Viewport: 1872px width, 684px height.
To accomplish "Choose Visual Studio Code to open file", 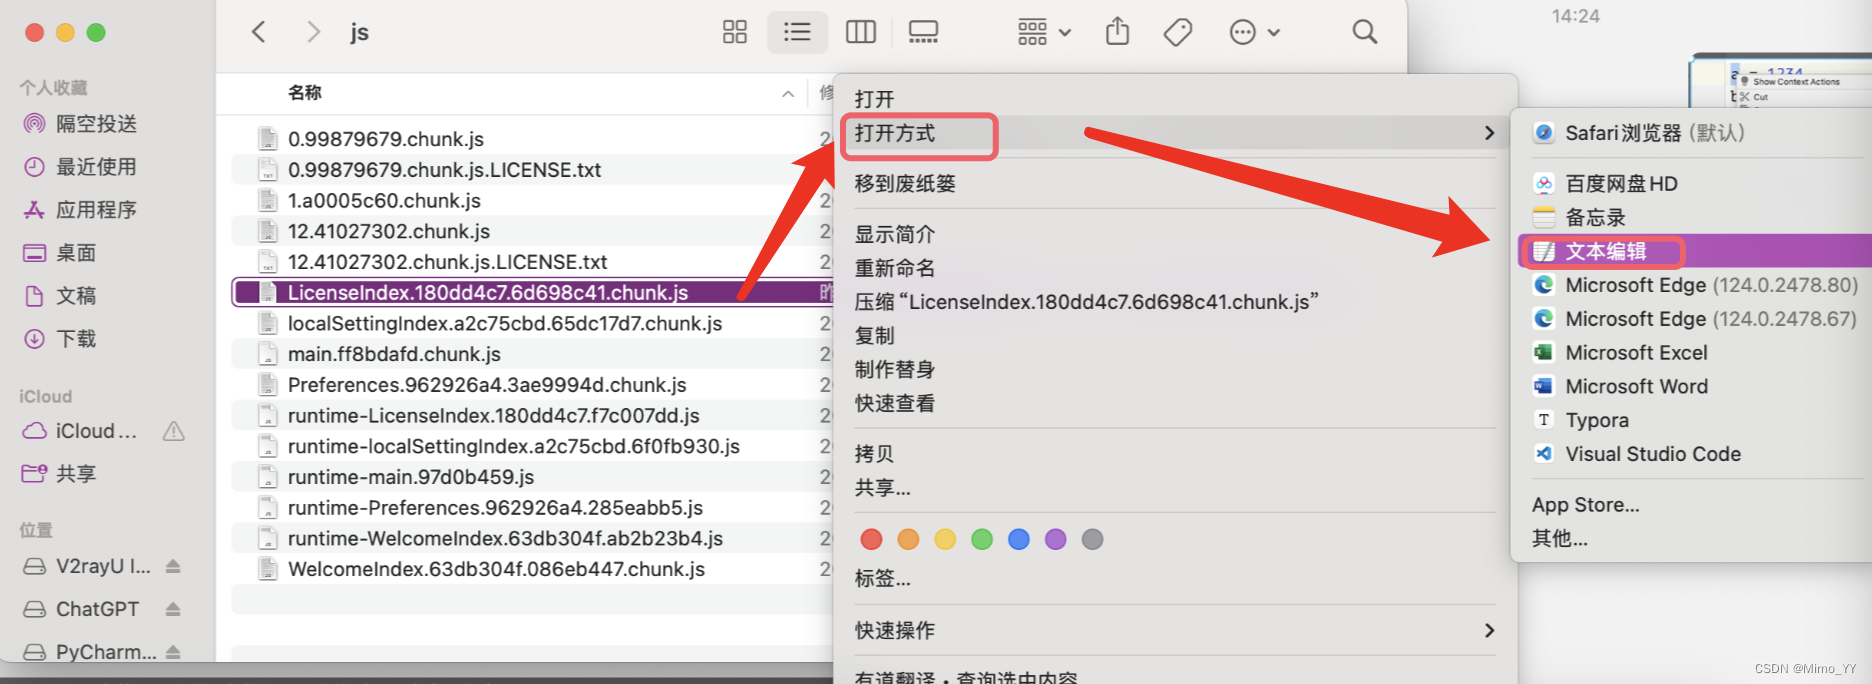I will (x=1652, y=454).
